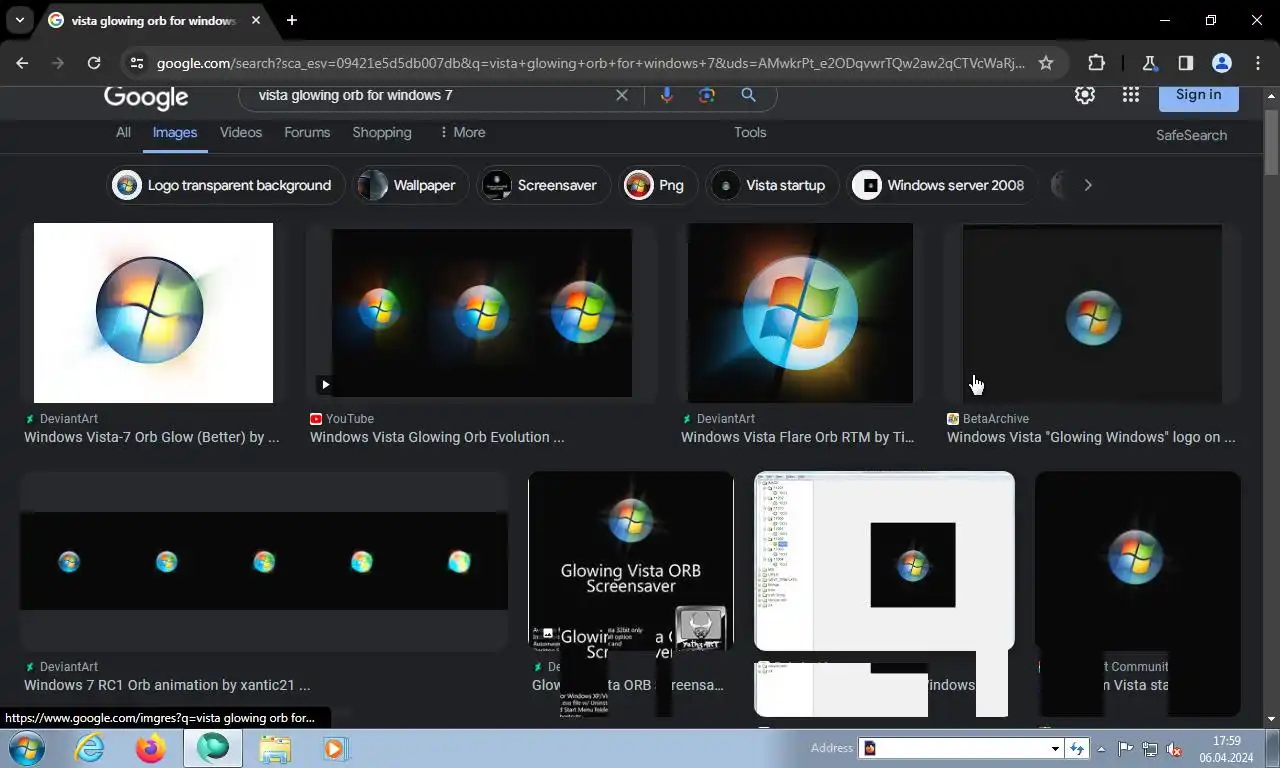
Task: Filter by Png chip
Action: pyautogui.click(x=658, y=185)
